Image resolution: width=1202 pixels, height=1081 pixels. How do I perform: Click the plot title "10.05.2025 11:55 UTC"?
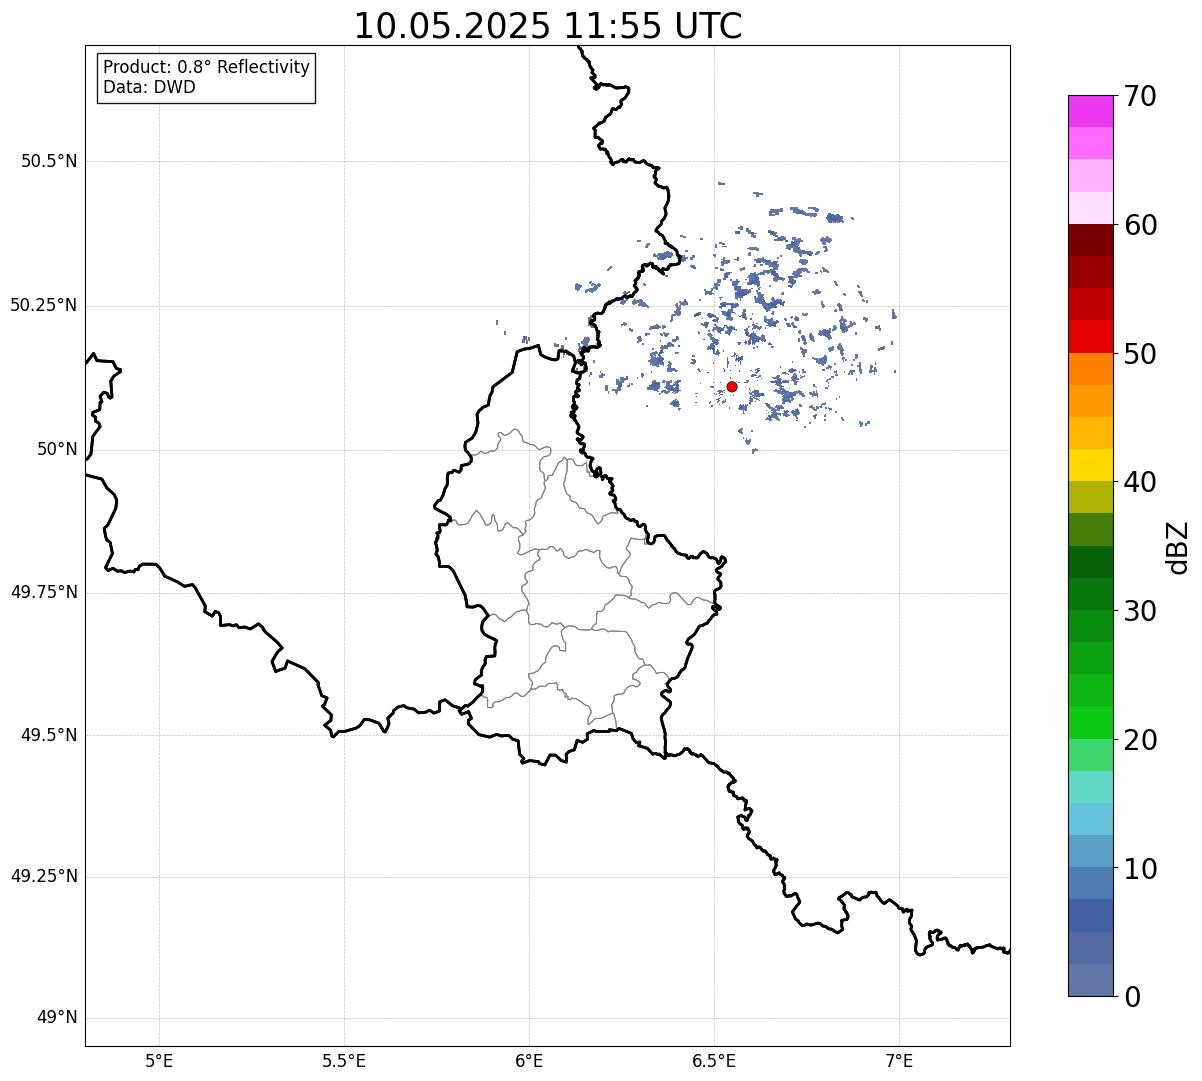(x=548, y=26)
